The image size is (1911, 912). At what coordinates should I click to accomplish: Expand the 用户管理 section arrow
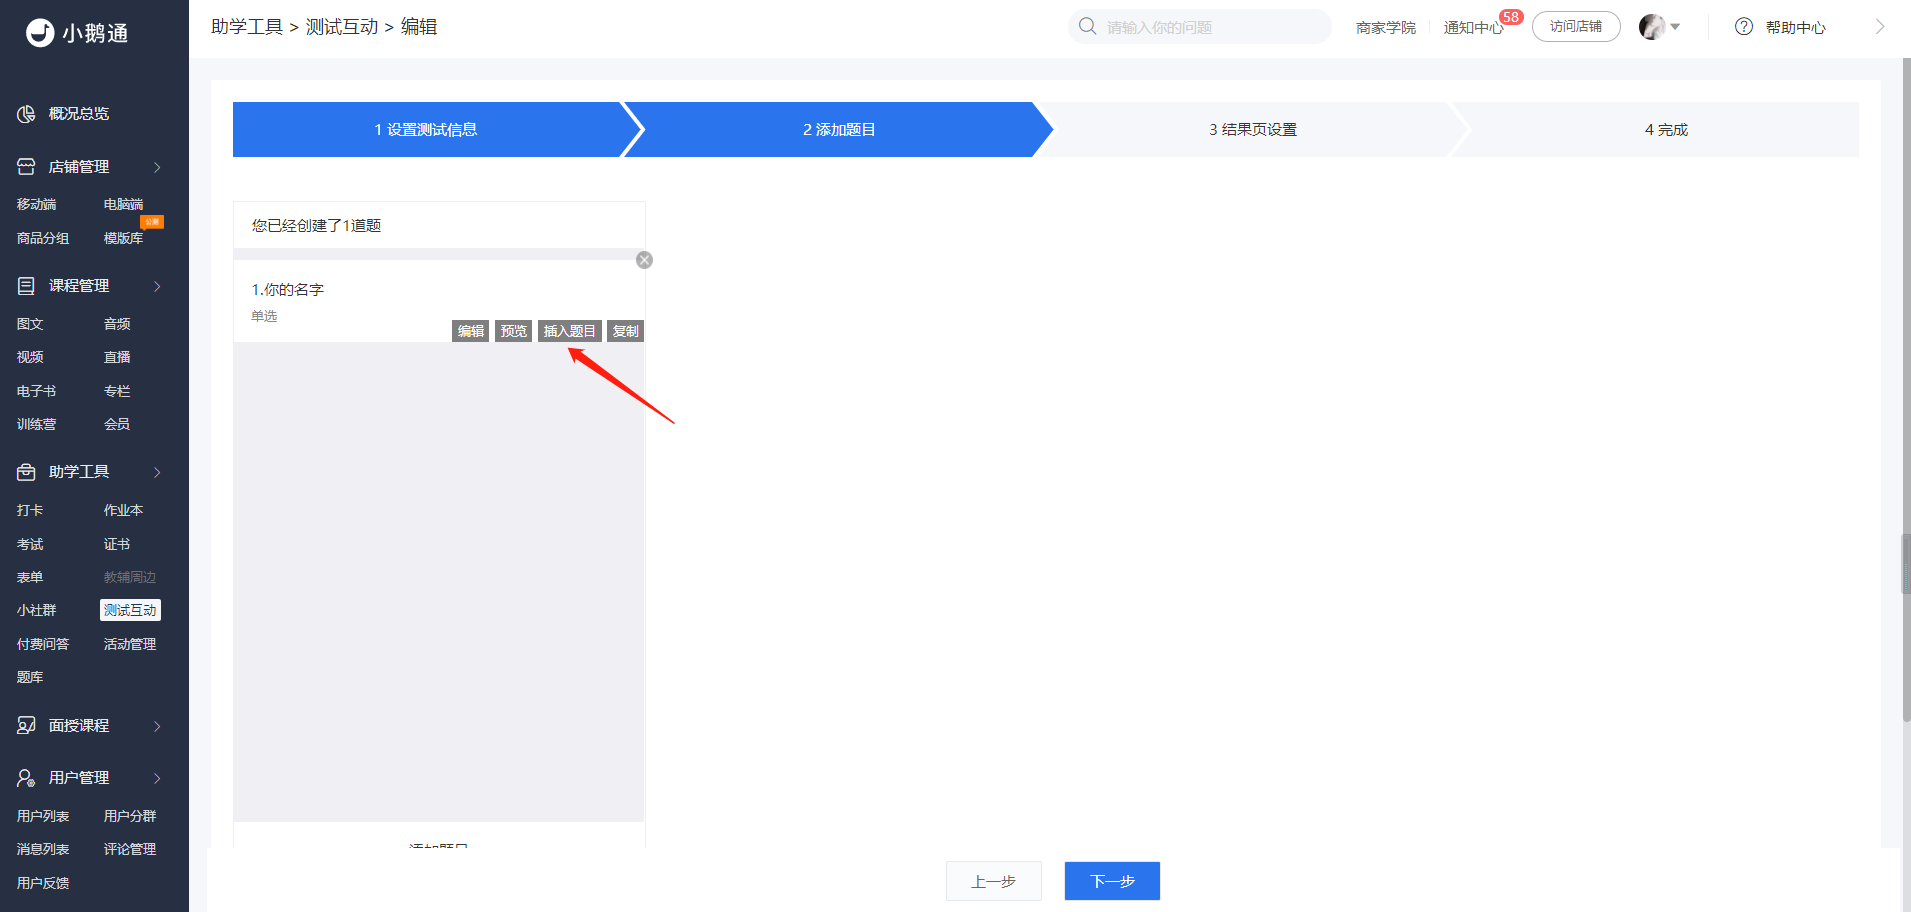click(x=157, y=778)
